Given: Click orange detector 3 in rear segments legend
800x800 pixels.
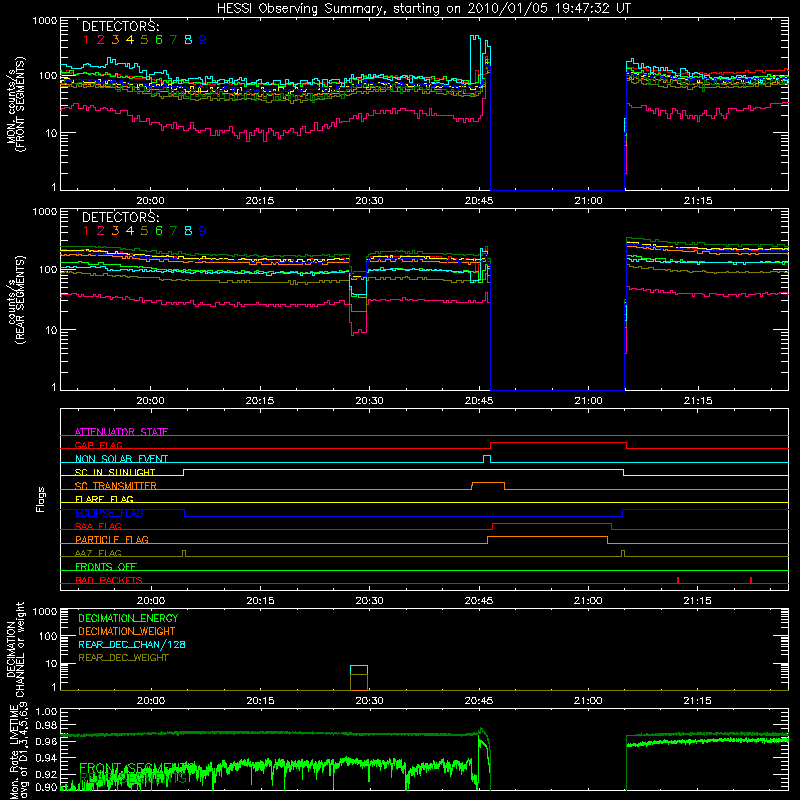Looking at the screenshot, I should coord(115,231).
